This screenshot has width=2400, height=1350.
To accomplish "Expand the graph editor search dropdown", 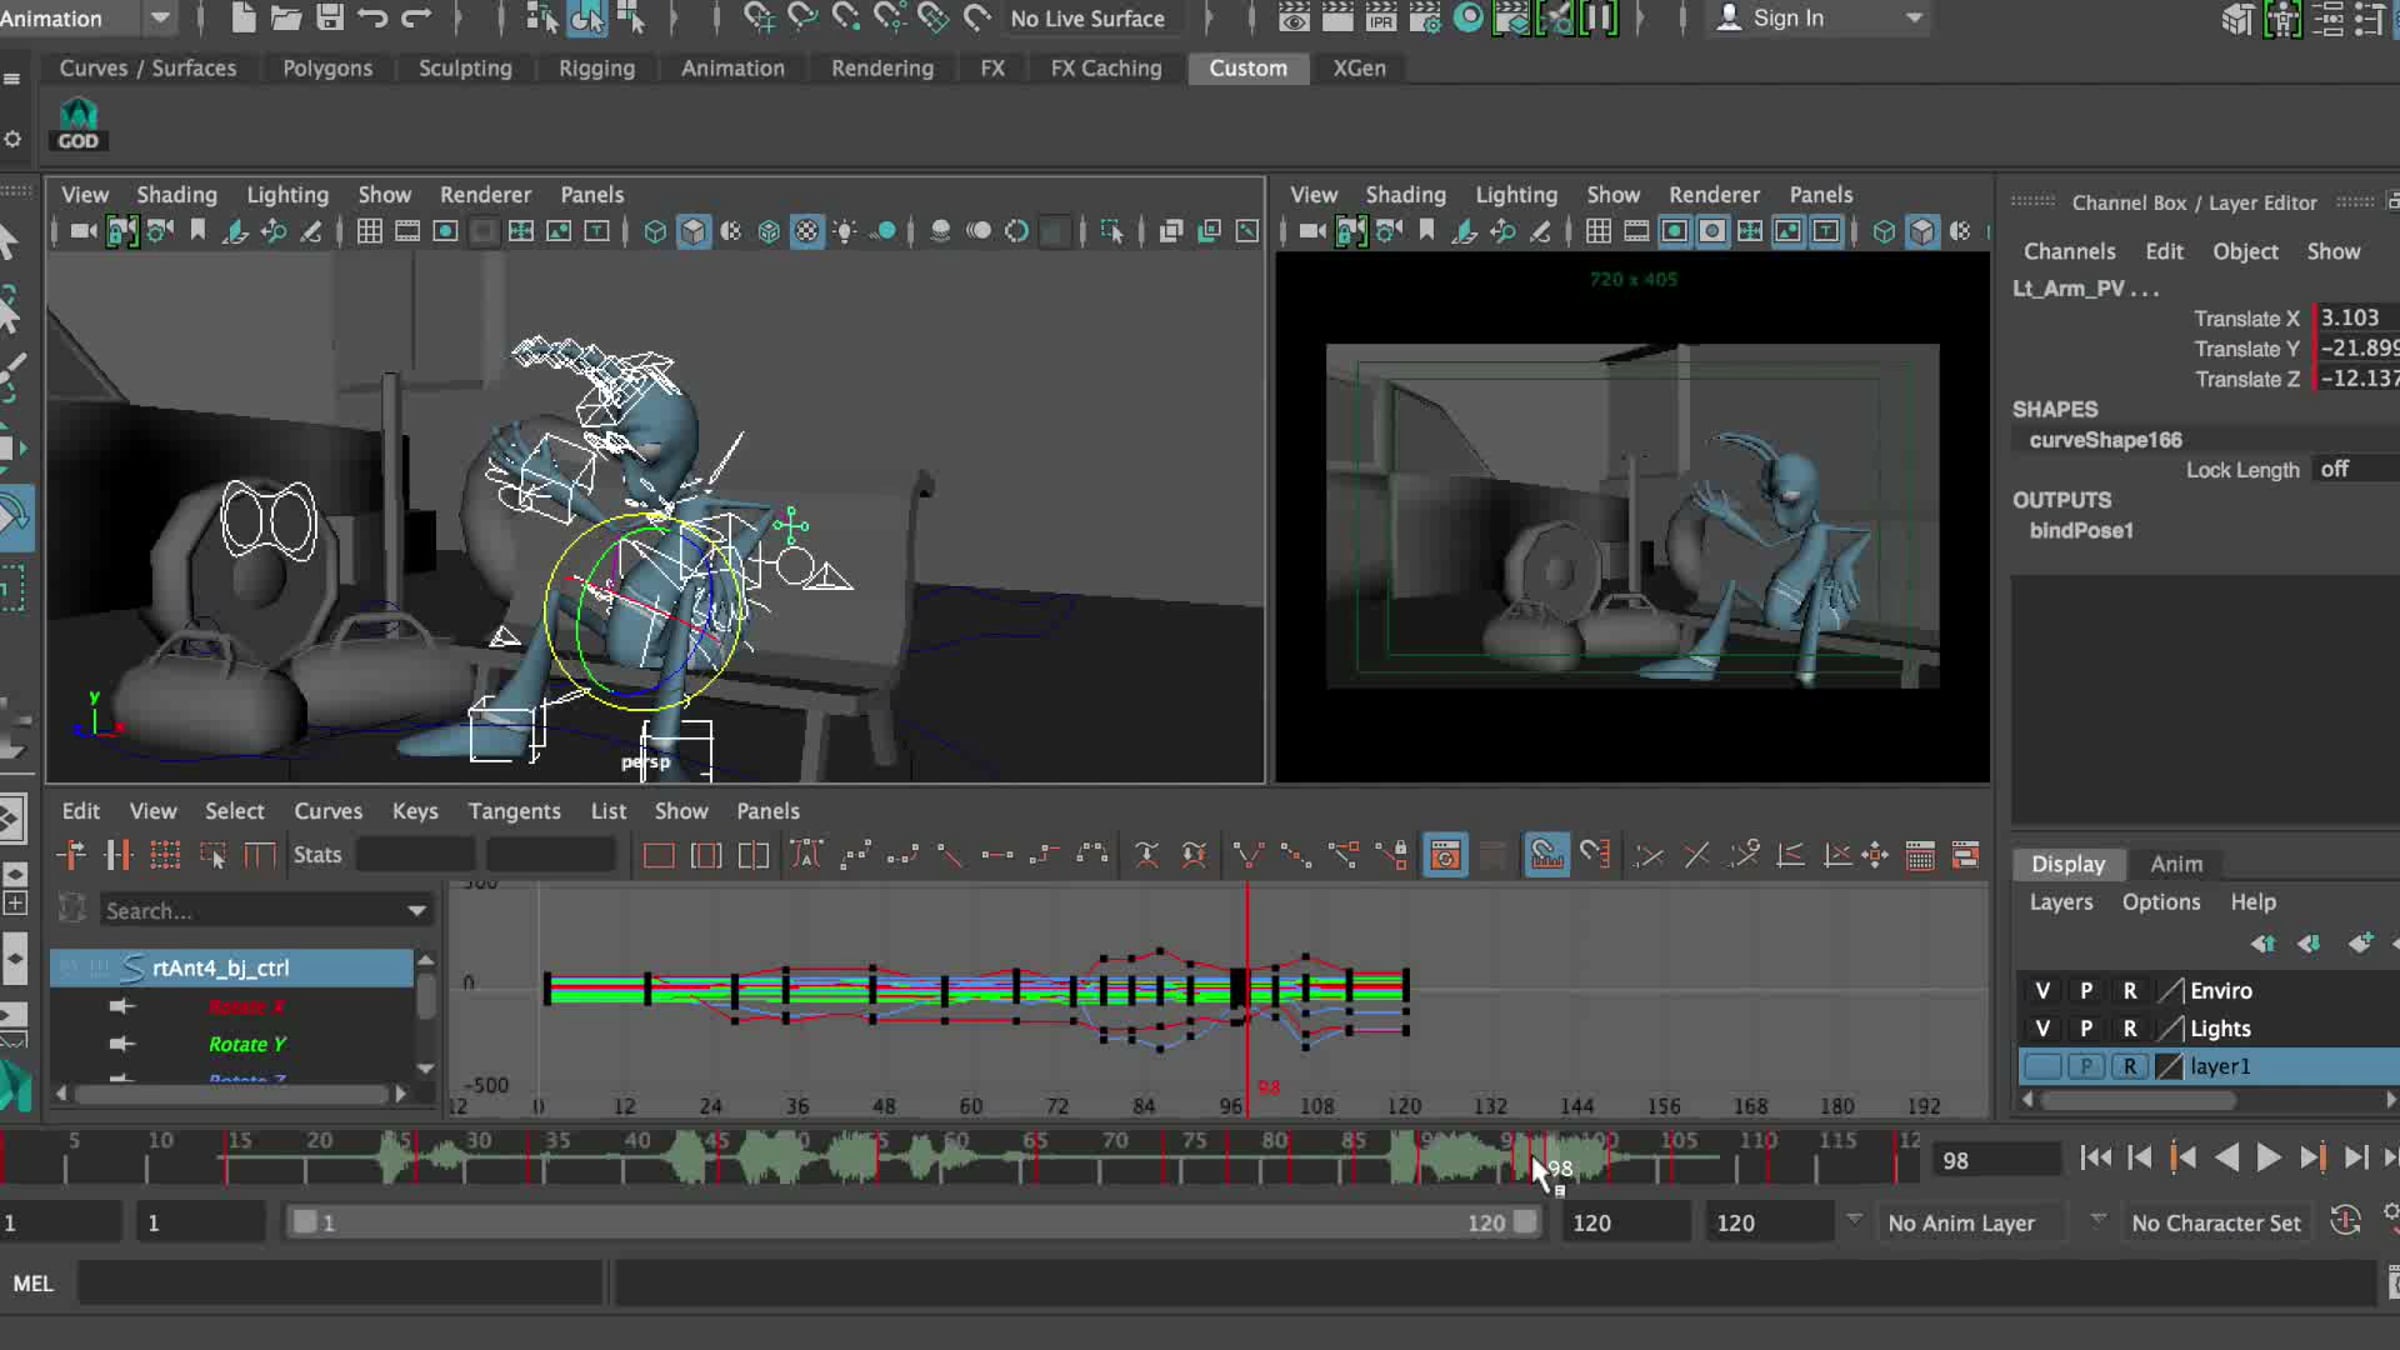I will point(416,910).
